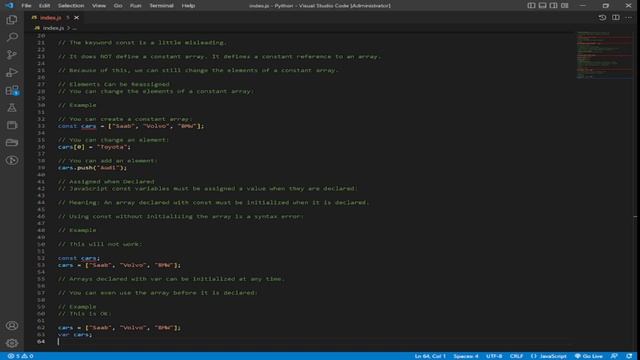Open the Testing flask view

pyautogui.click(x=12, y=108)
